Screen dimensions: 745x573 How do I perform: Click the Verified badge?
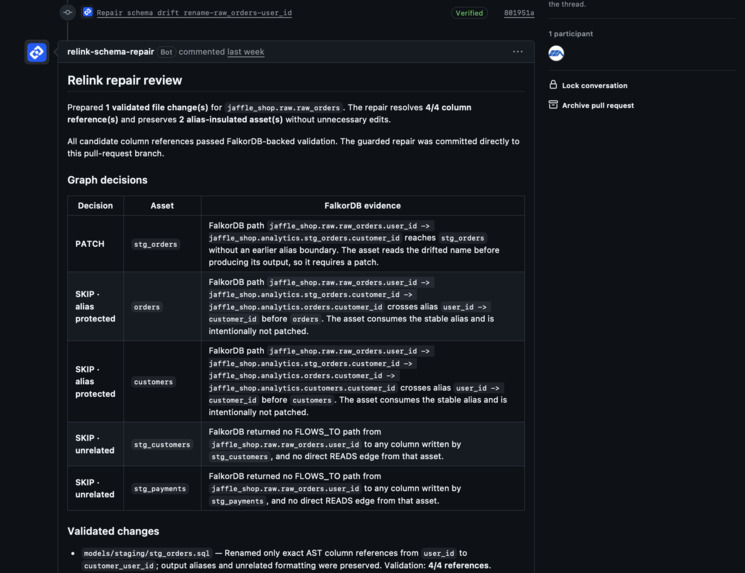(x=469, y=13)
